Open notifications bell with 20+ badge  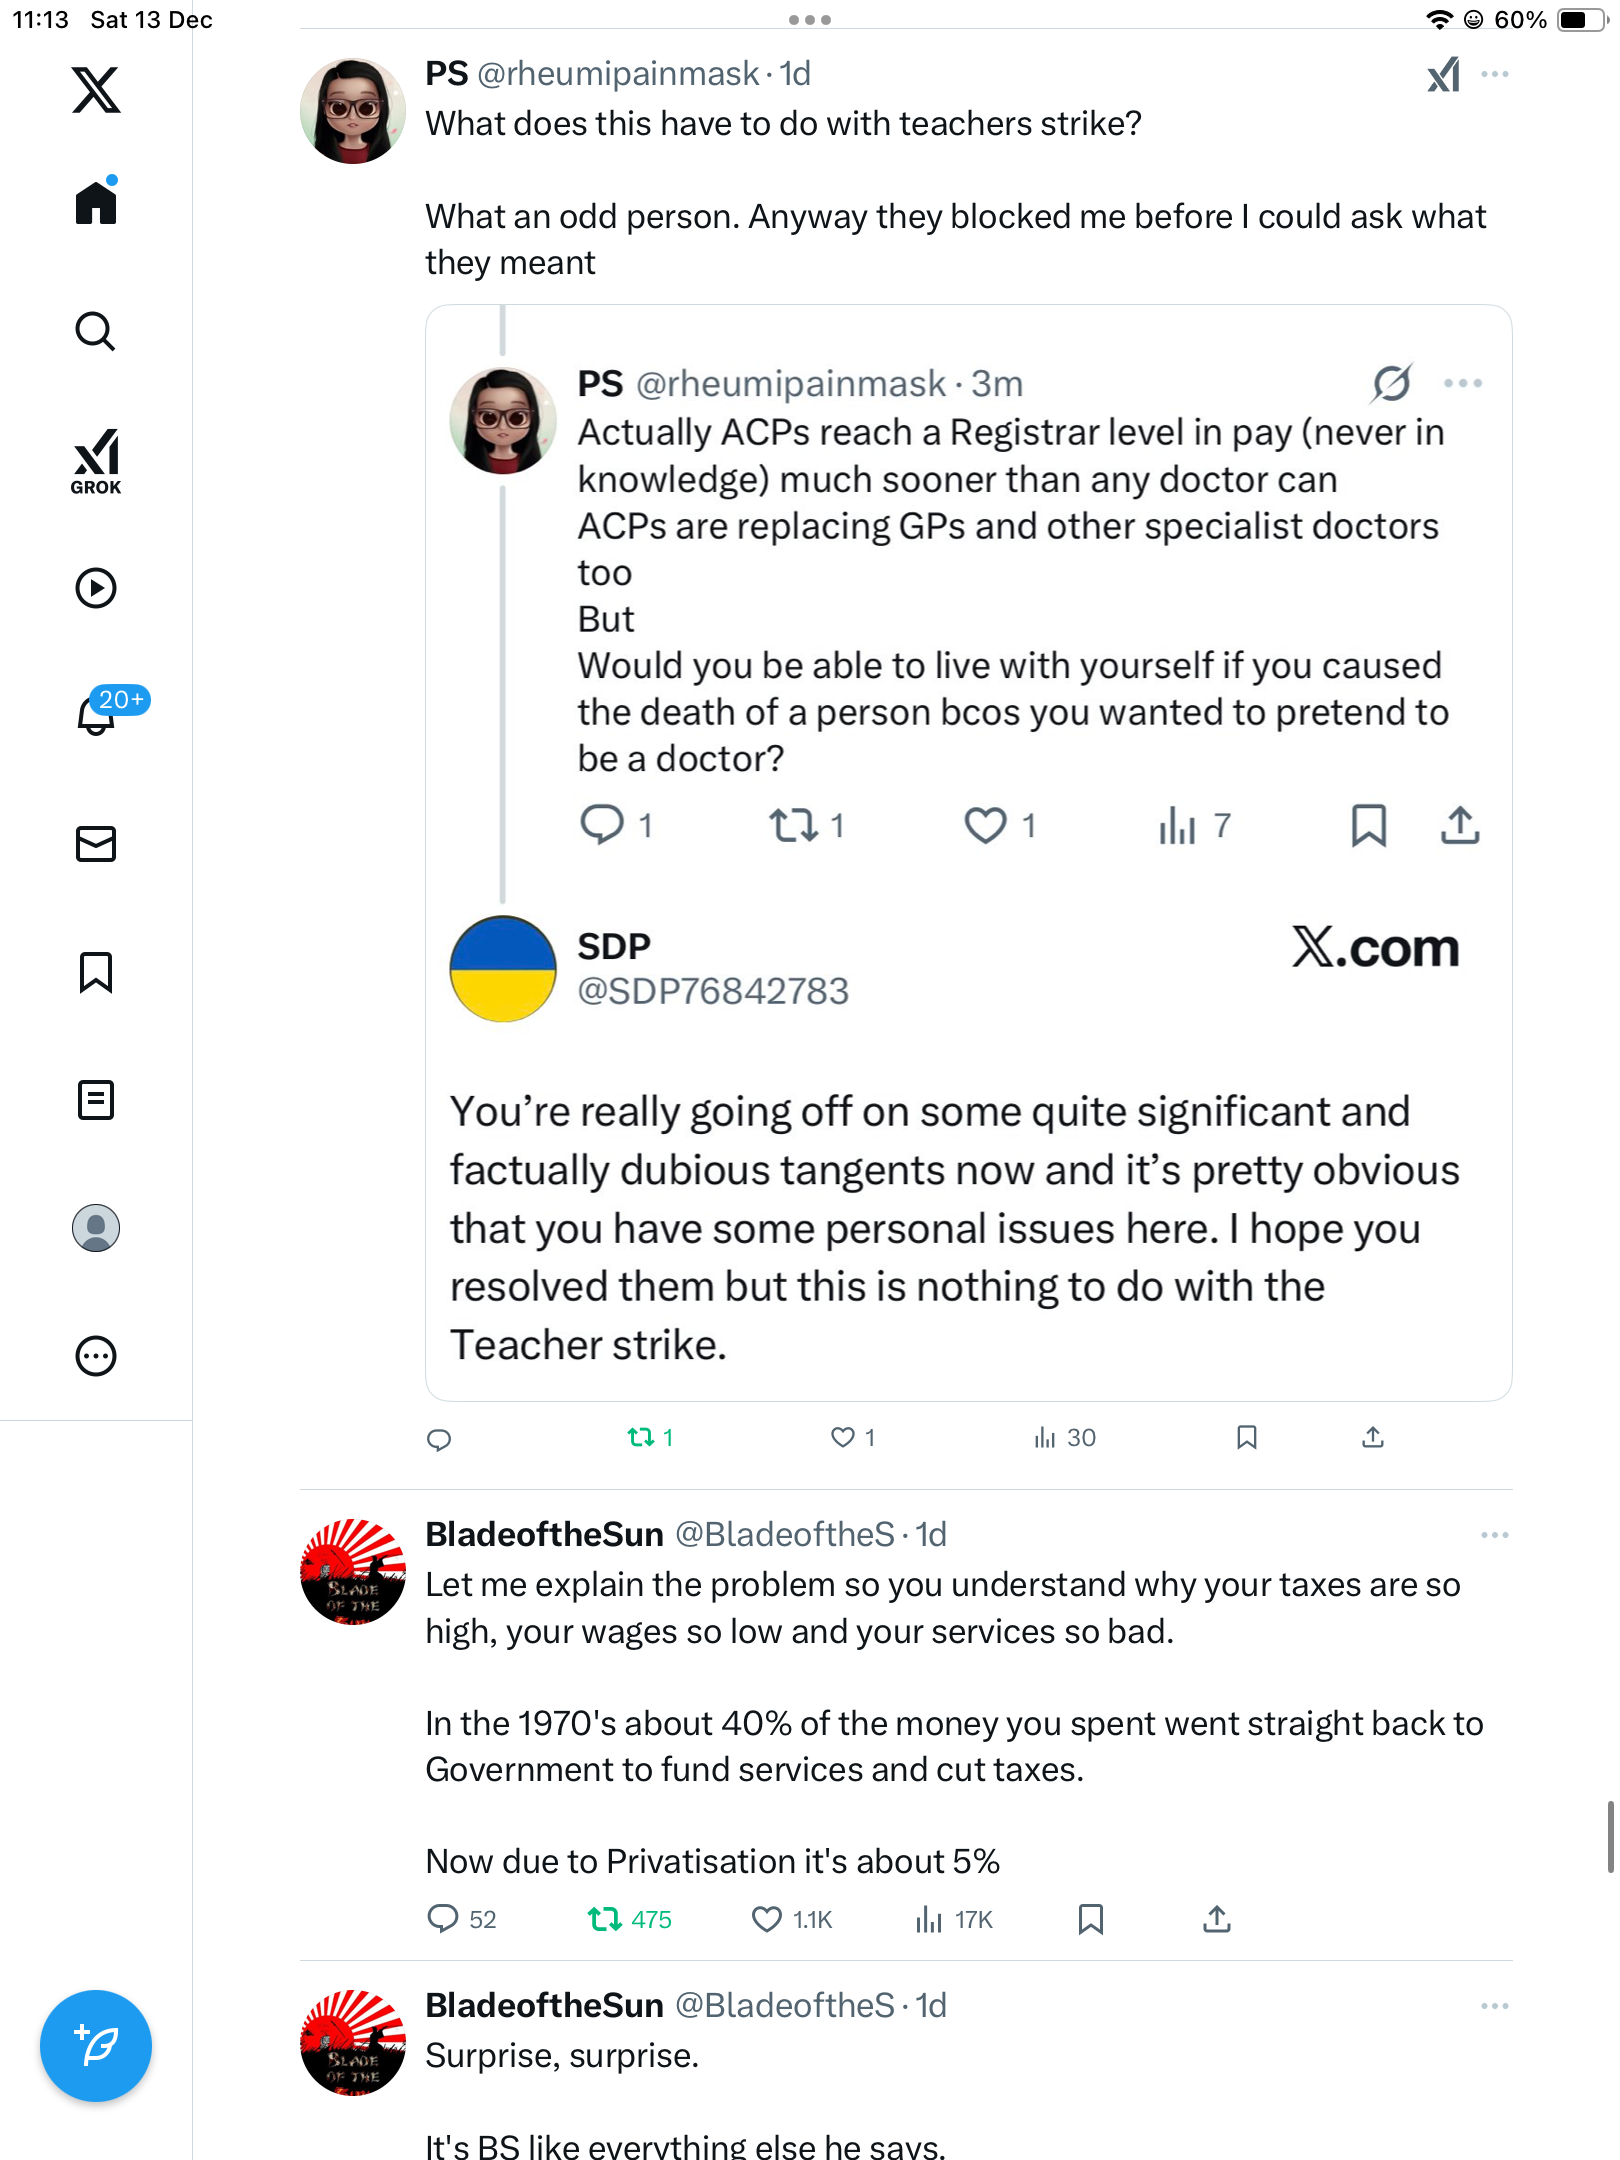point(96,714)
